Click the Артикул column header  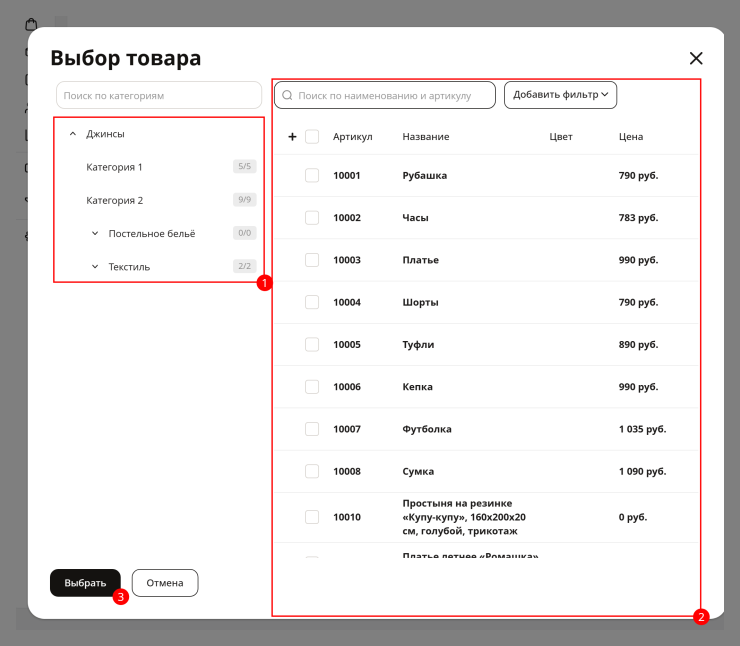click(353, 137)
